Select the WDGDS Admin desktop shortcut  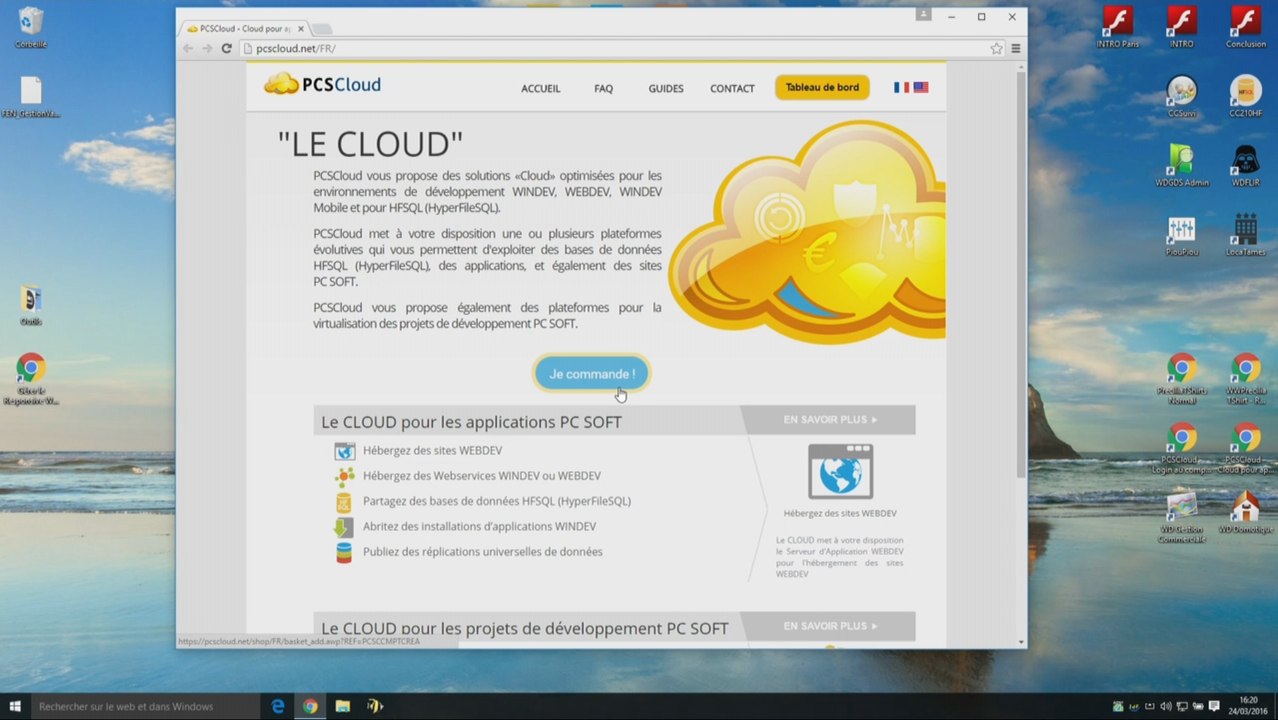(x=1181, y=165)
